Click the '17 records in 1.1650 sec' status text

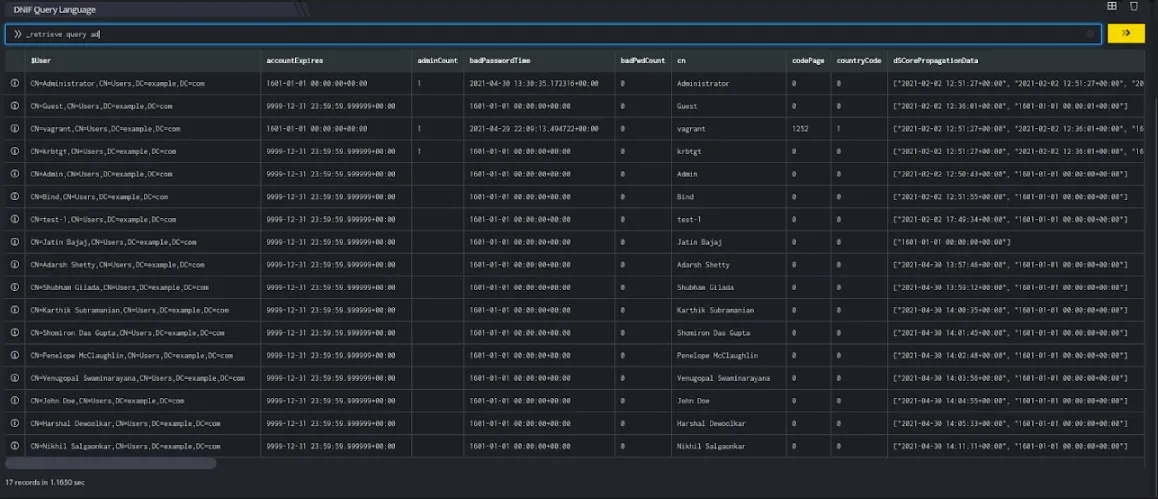click(44, 482)
